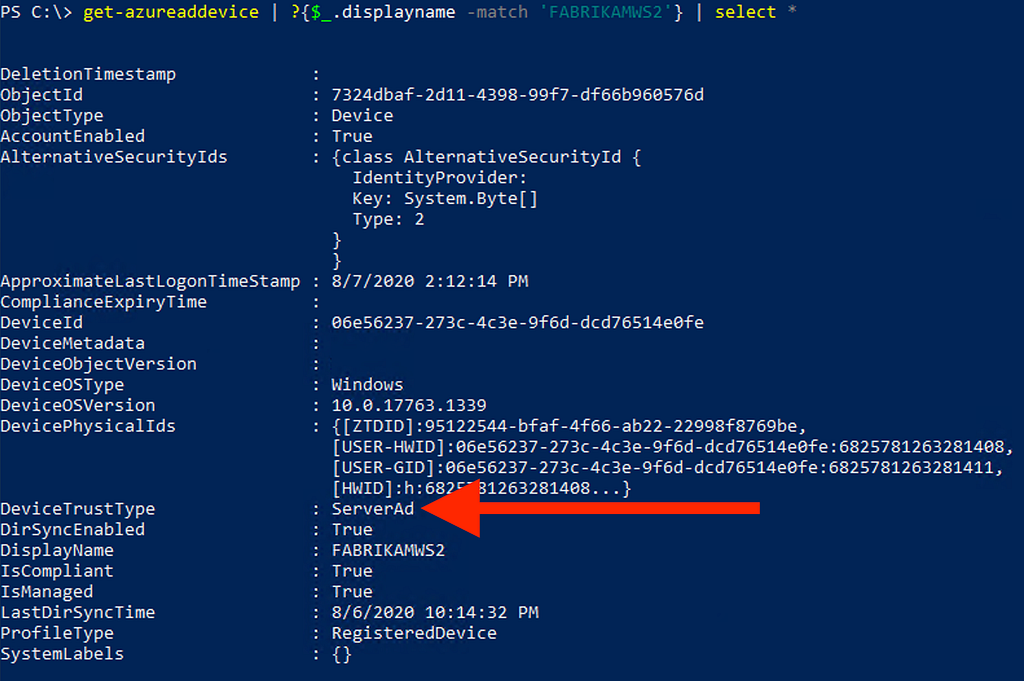
Task: Click the IsManaged True value
Action: click(x=353, y=592)
